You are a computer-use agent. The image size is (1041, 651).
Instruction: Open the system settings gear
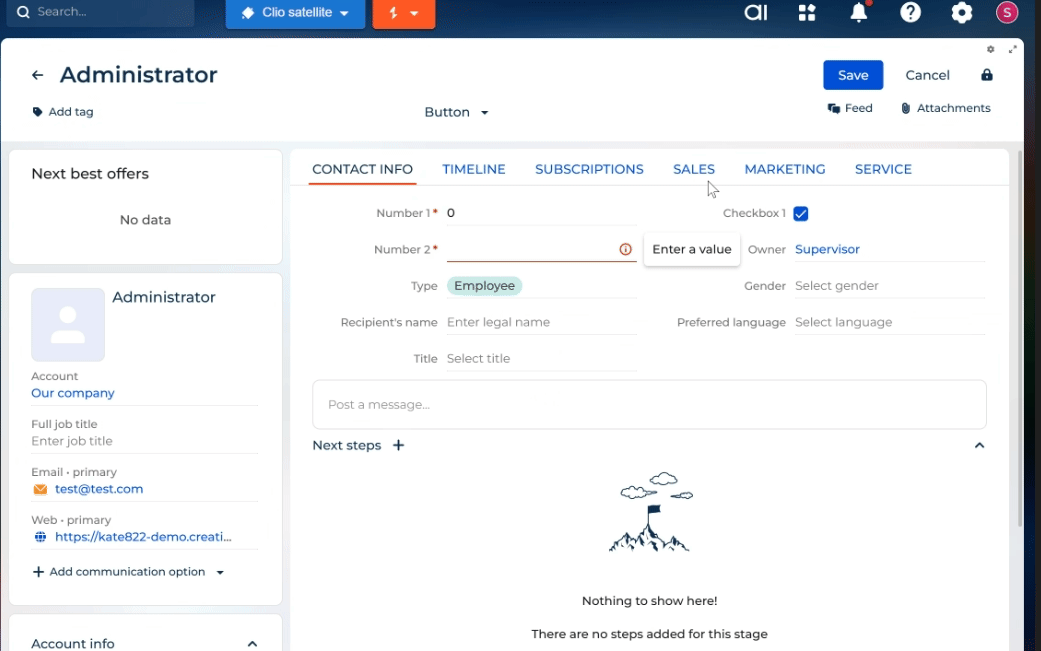click(962, 13)
